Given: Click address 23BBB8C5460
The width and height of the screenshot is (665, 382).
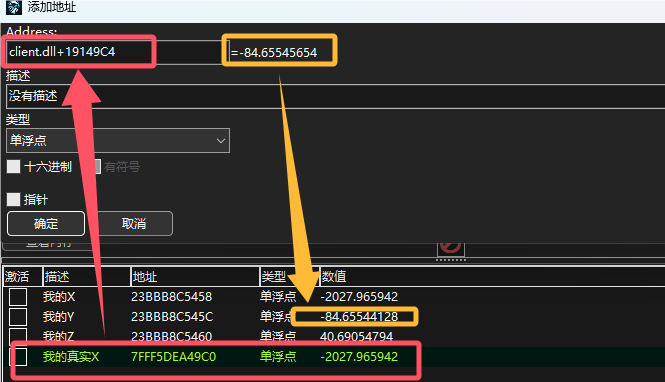Looking at the screenshot, I should point(171,336).
